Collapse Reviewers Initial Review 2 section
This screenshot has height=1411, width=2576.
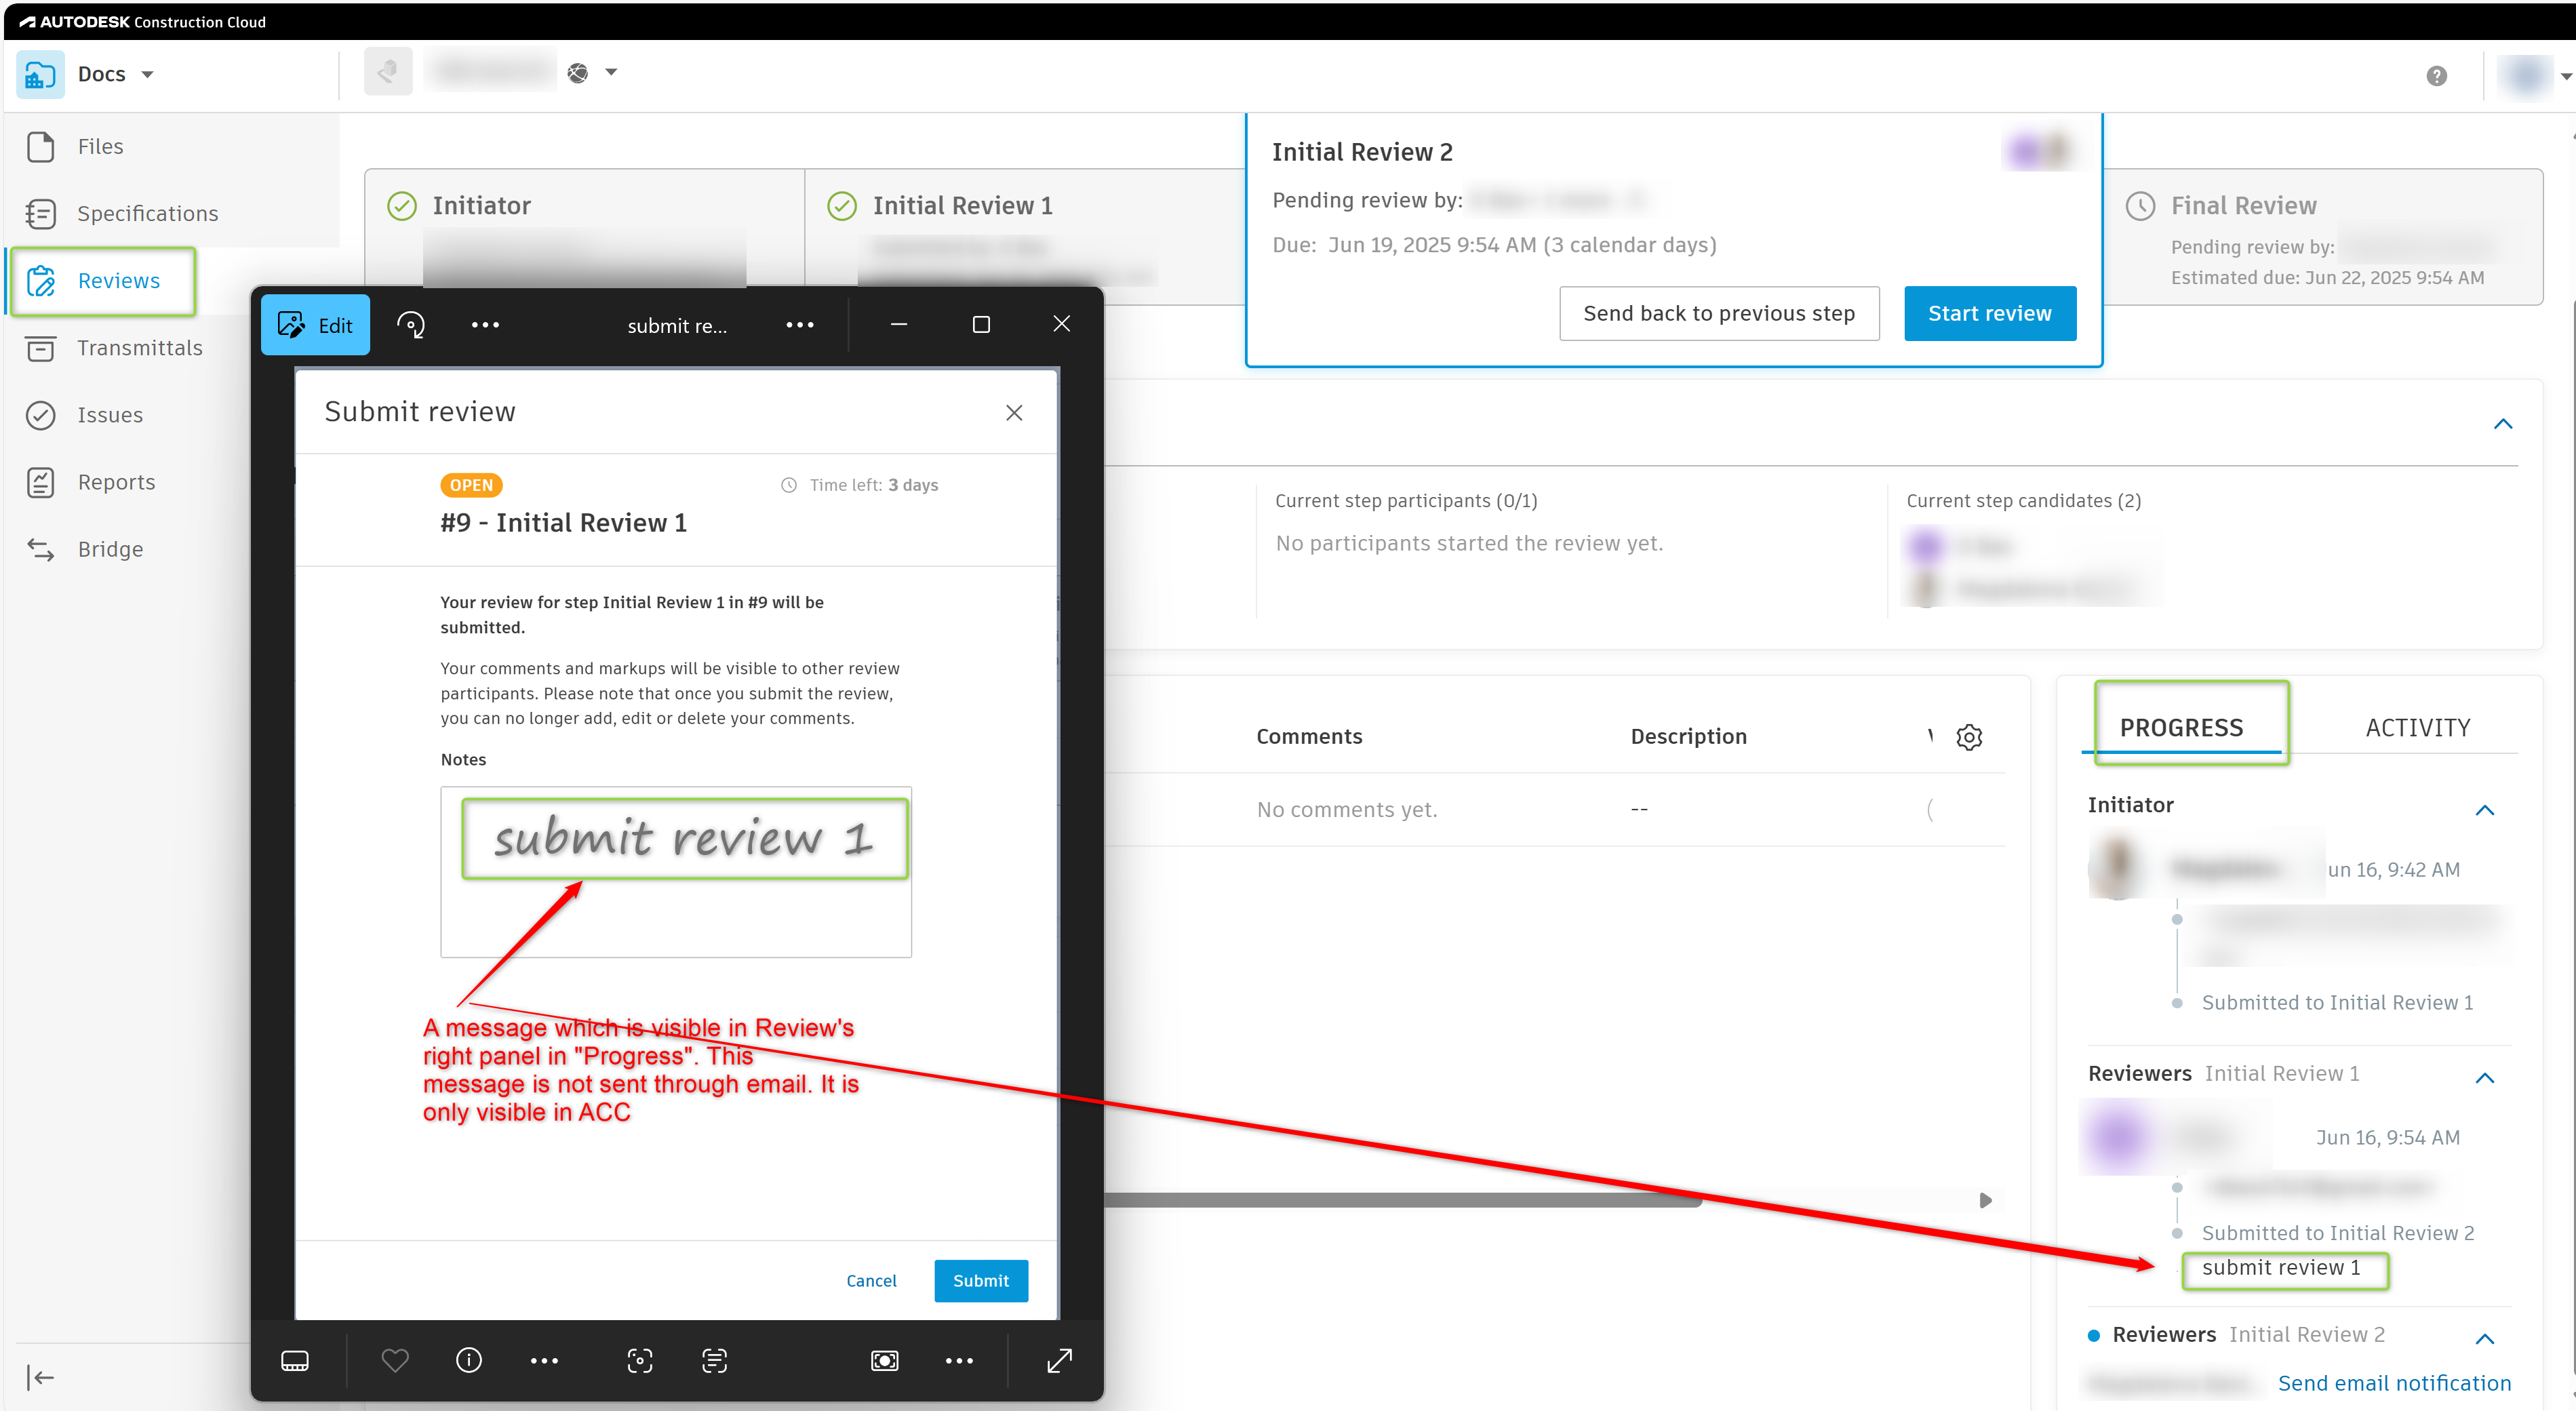point(2484,1339)
